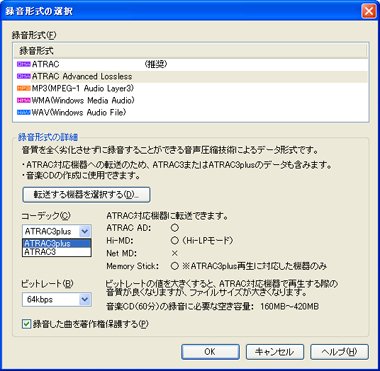Select the ATRAC recording format row

point(191,64)
